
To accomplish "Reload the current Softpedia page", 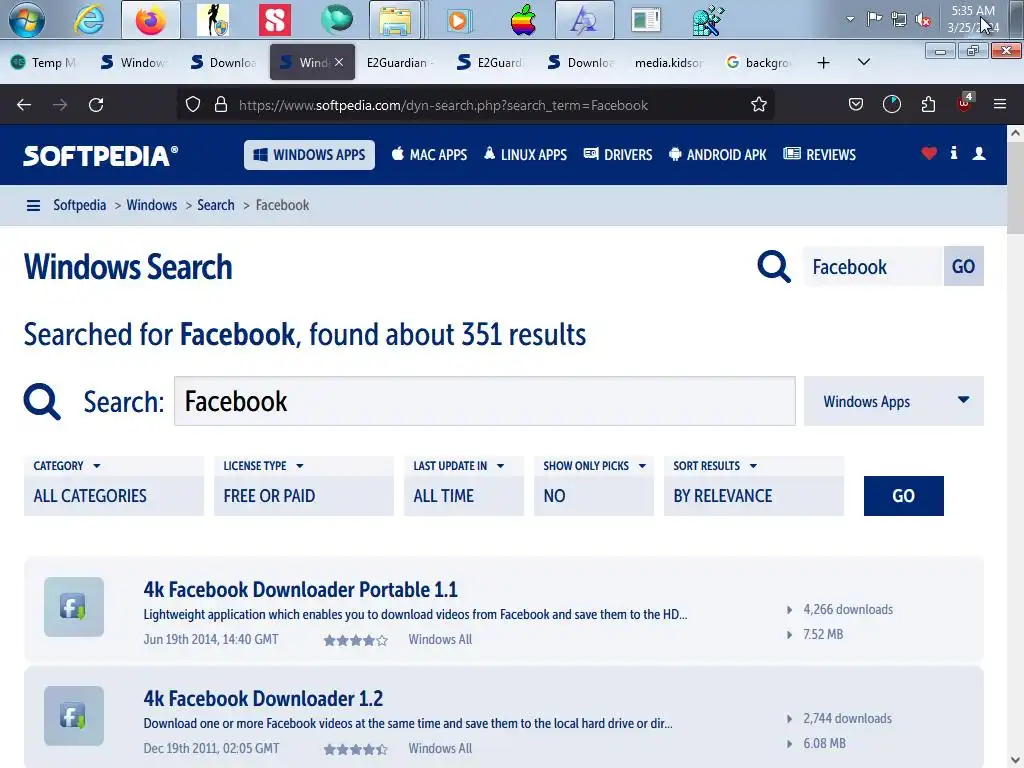I will pyautogui.click(x=96, y=104).
